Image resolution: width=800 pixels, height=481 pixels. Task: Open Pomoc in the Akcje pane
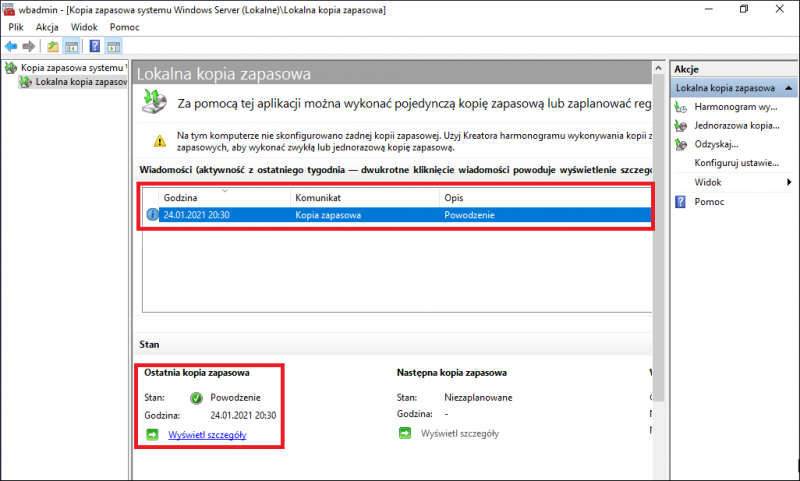click(709, 202)
